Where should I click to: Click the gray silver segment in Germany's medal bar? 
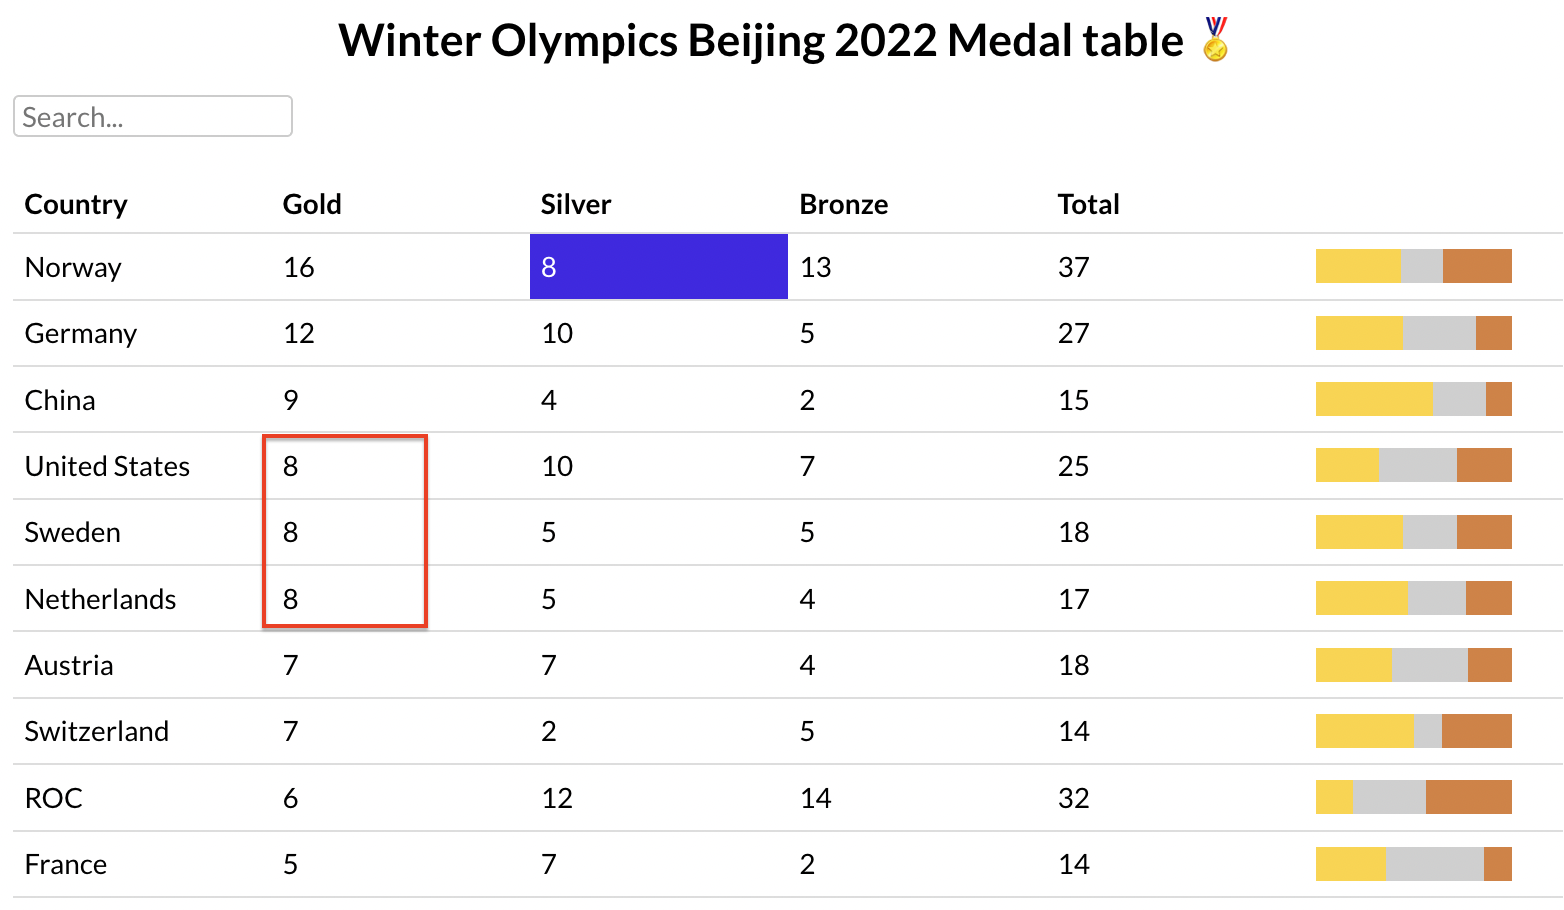pyautogui.click(x=1437, y=333)
